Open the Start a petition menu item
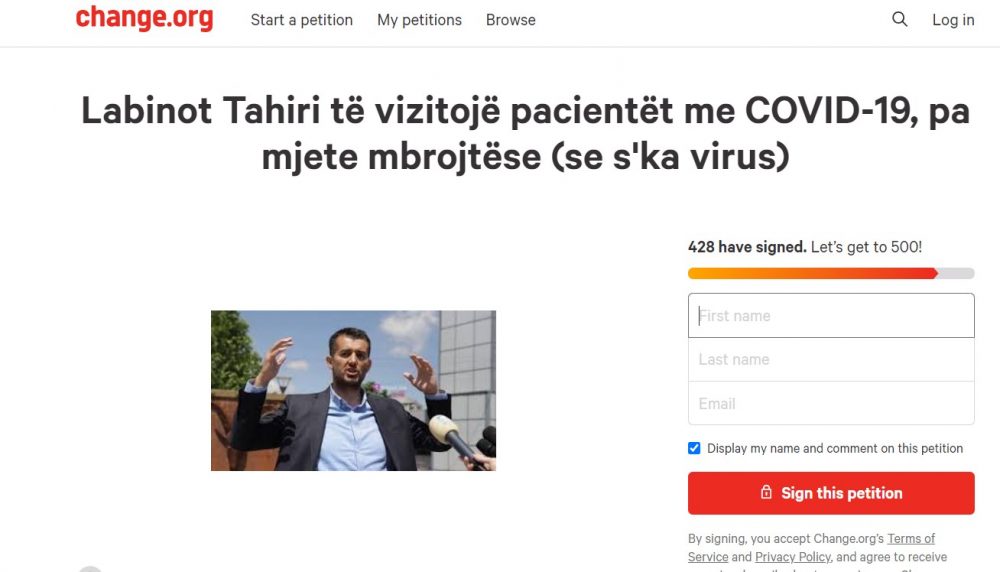 coord(301,20)
